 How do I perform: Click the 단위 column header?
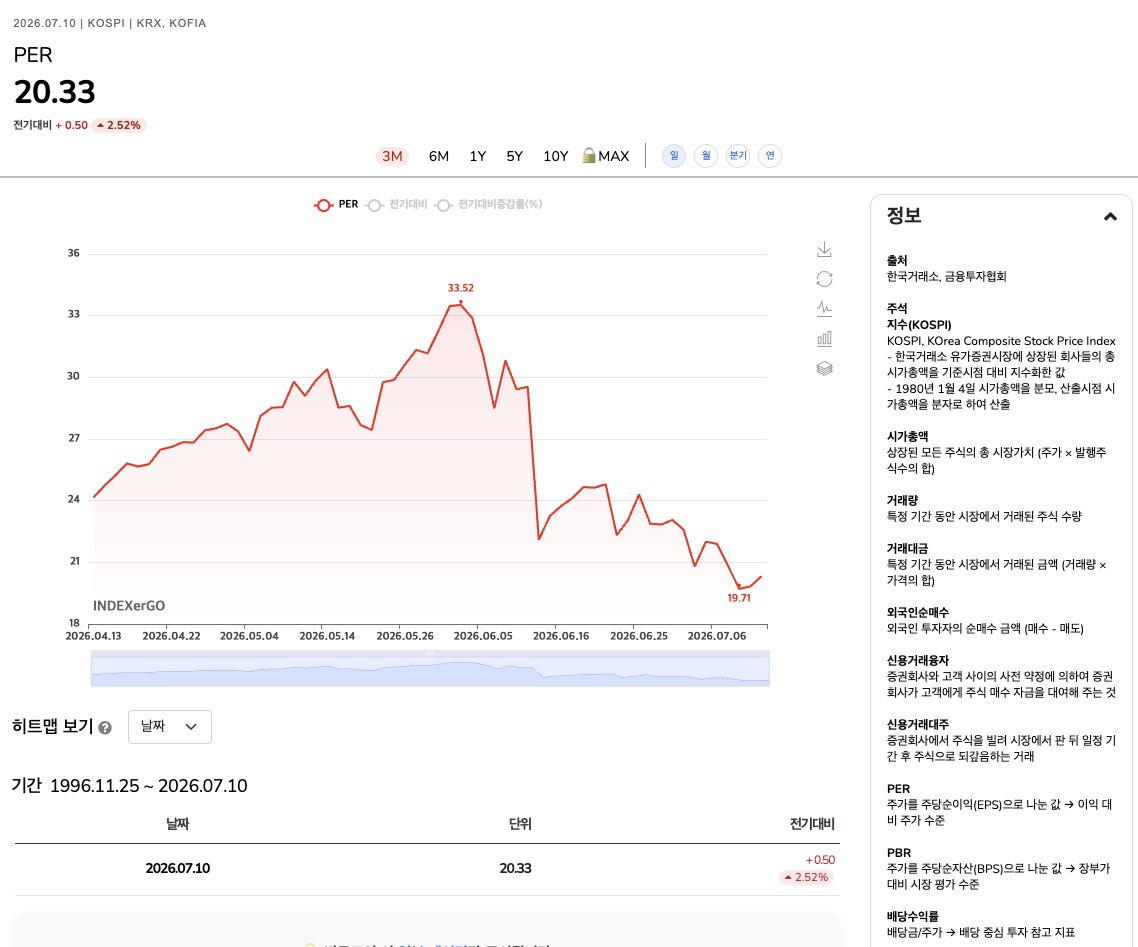(x=520, y=824)
